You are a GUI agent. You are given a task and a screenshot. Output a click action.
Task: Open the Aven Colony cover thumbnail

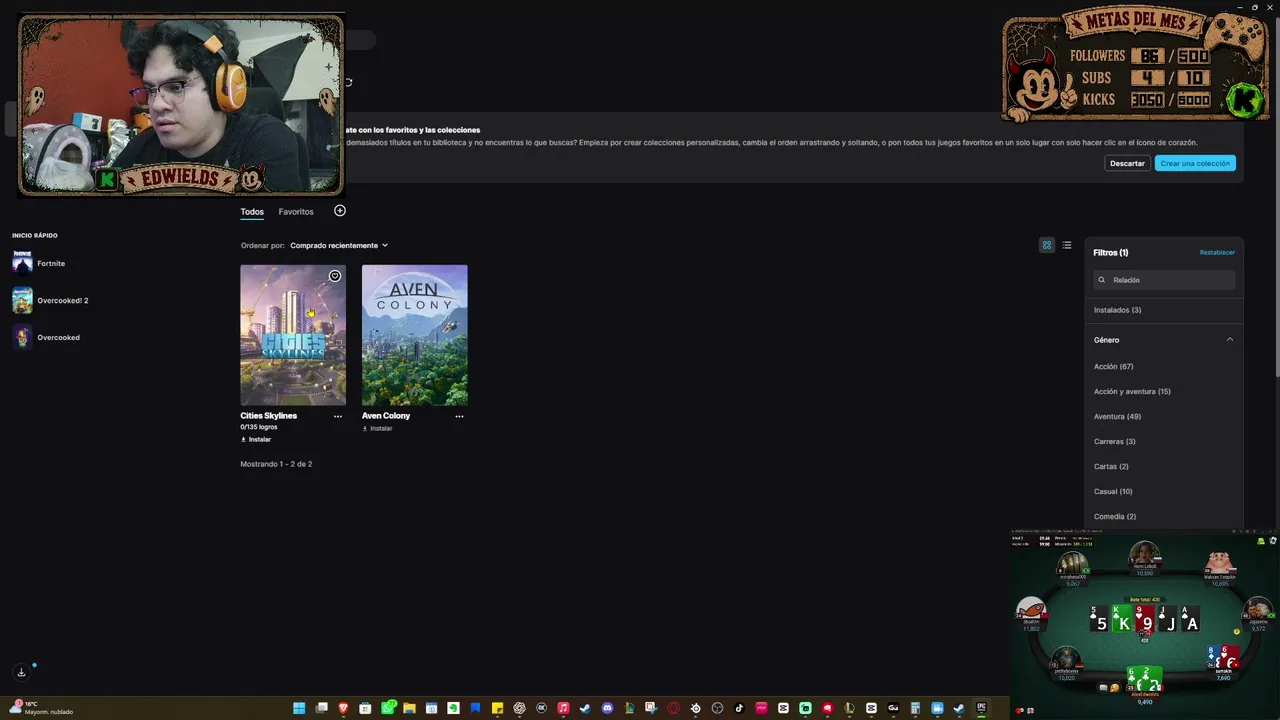(x=415, y=335)
